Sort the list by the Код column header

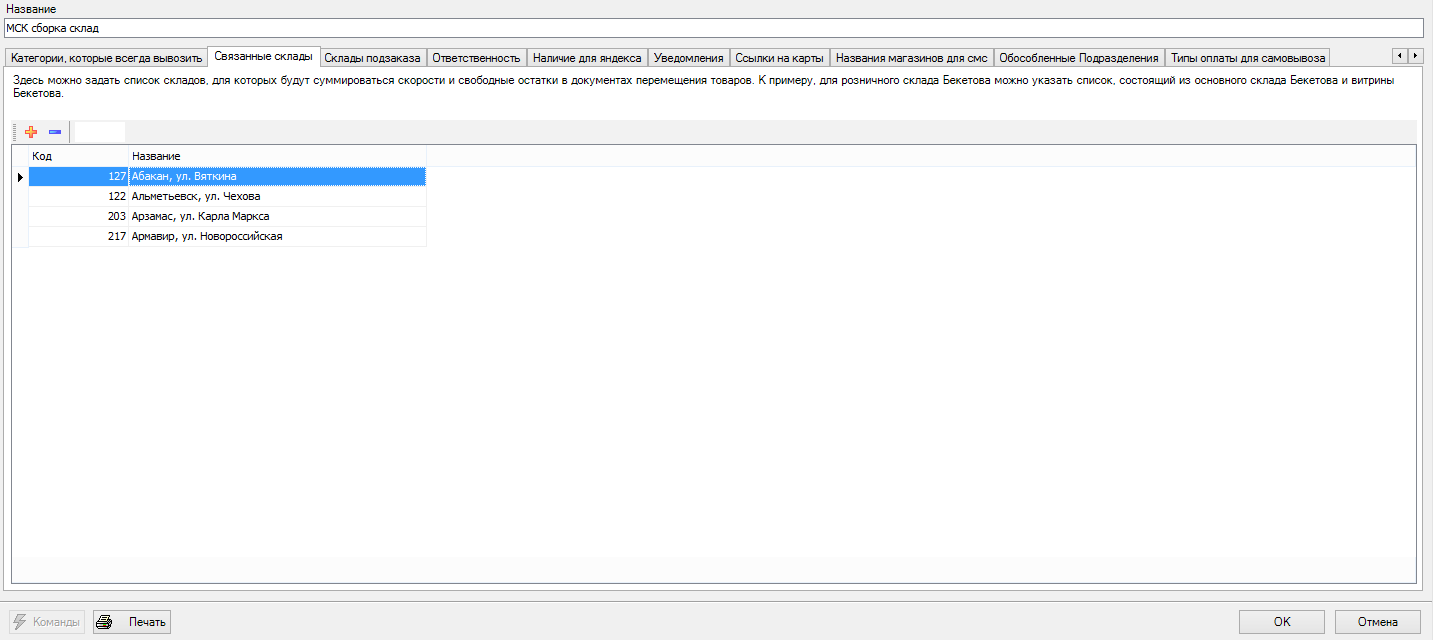(78, 156)
